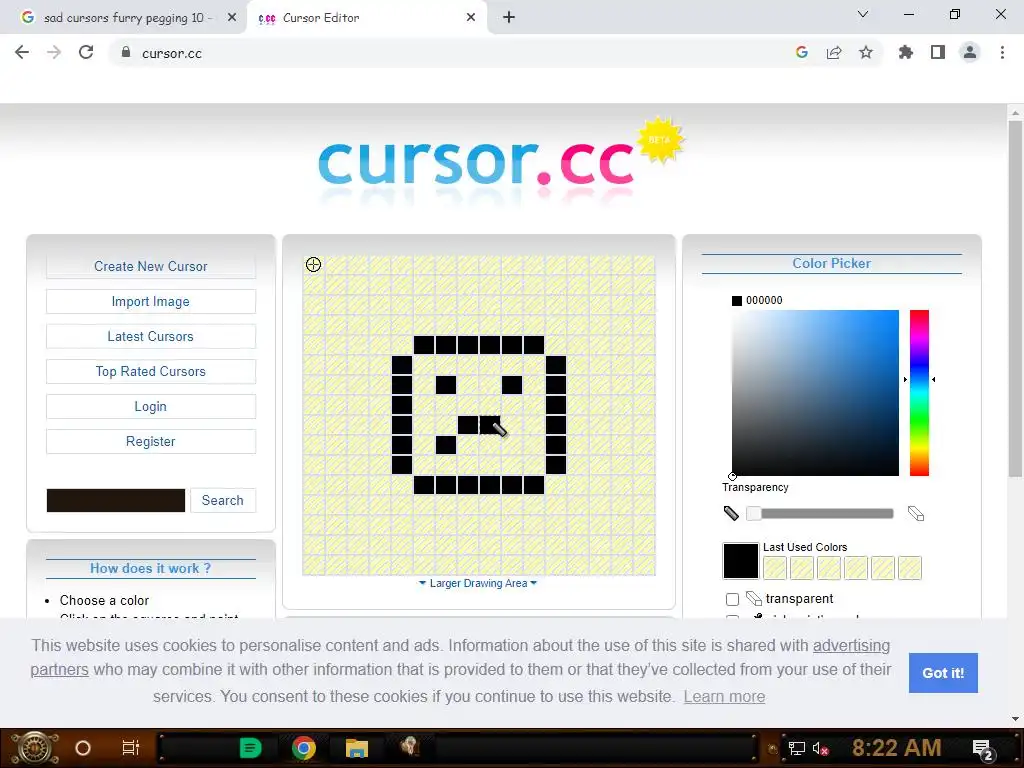Click the left eye pixel of the drawn face
Screen dimensions: 1024x768
pos(446,385)
